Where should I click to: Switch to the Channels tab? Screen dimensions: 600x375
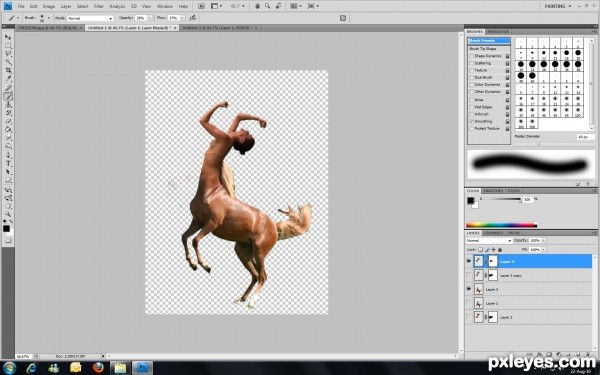[x=493, y=233]
